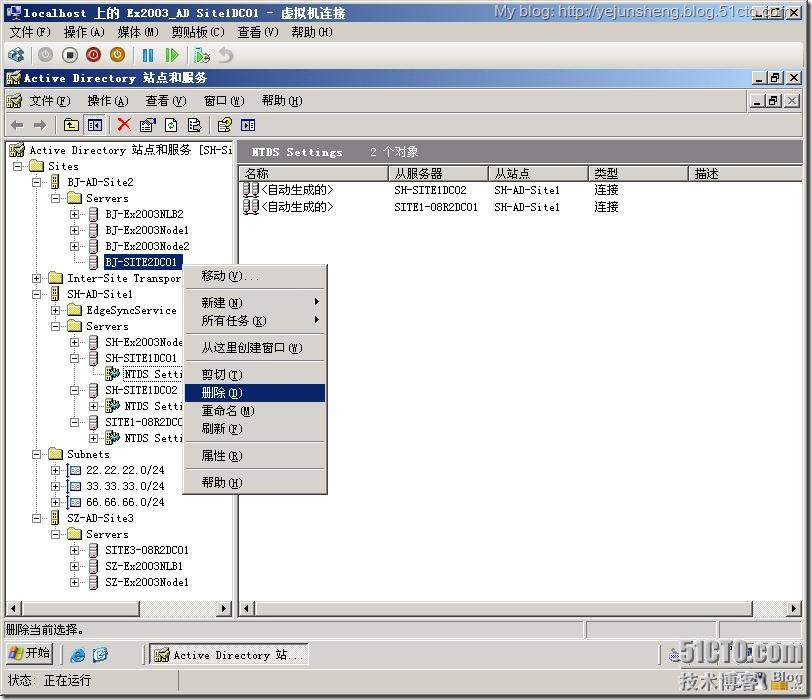Click the tree pane horizontal scrollbar right arrow
This screenshot has width=812, height=700.
224,608
